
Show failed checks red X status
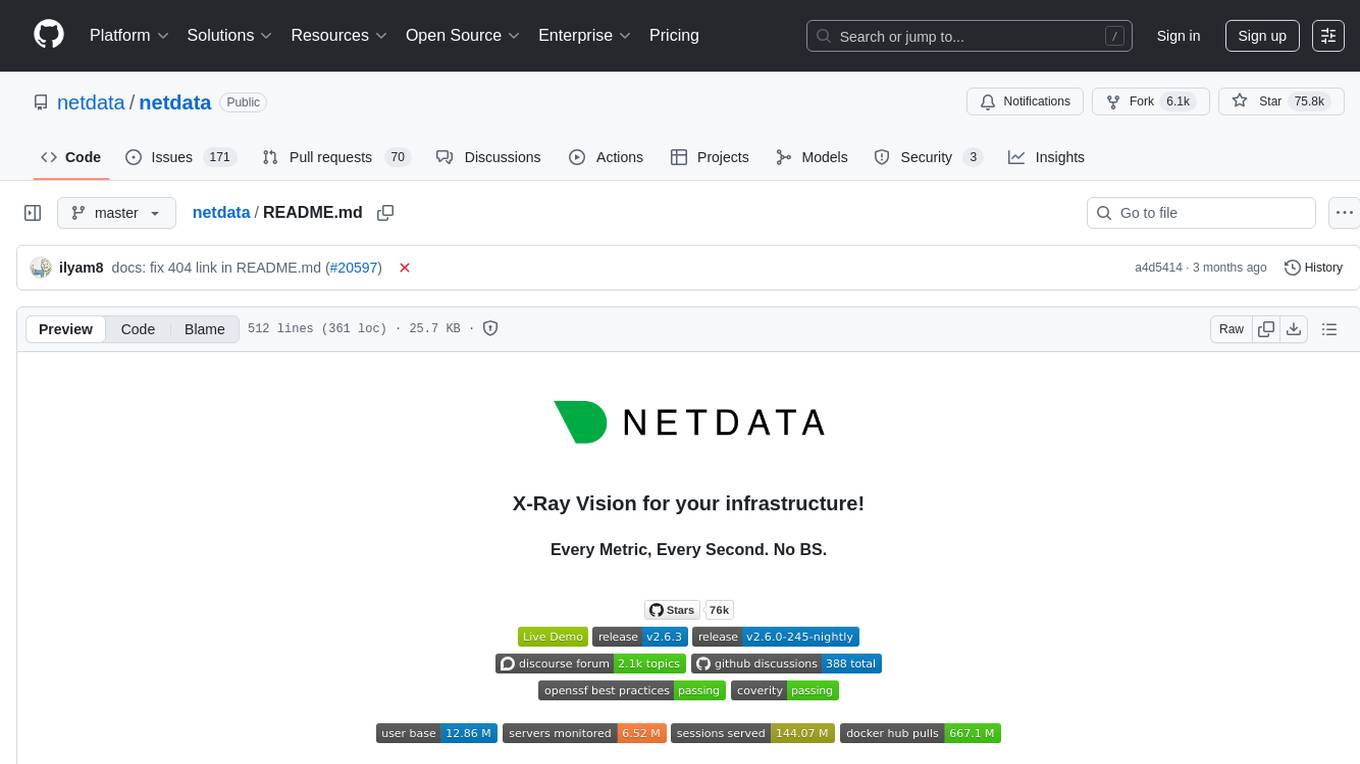point(405,268)
